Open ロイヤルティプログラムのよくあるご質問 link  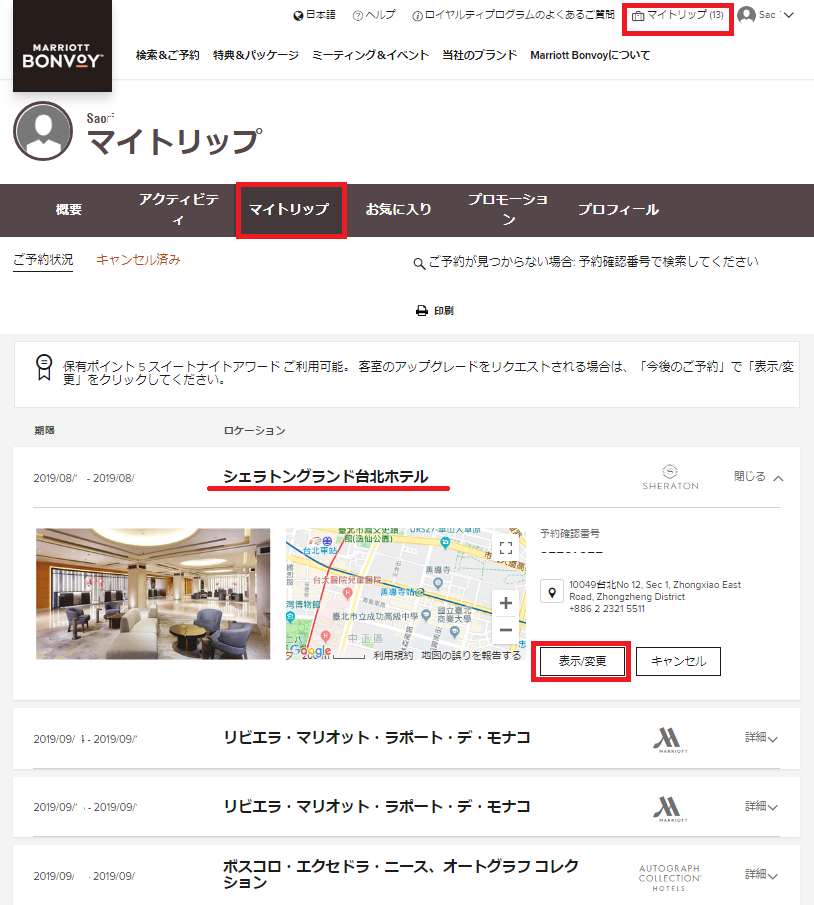pyautogui.click(x=520, y=15)
